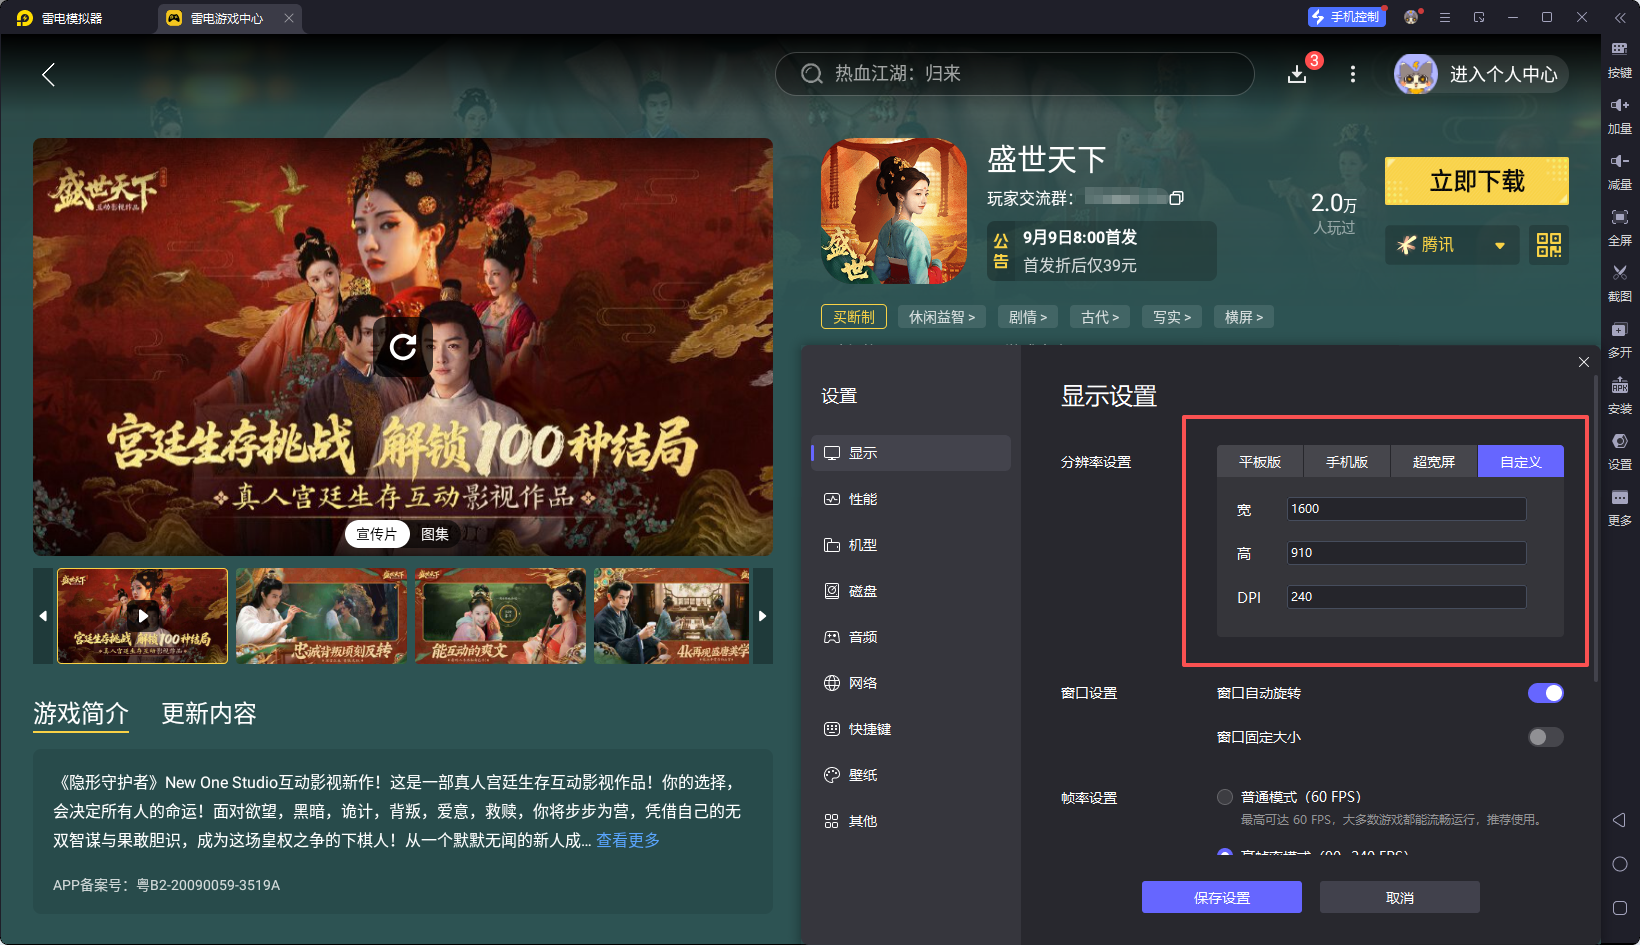Select the 平板版 resolution tab
This screenshot has width=1640, height=945.
pos(1260,462)
